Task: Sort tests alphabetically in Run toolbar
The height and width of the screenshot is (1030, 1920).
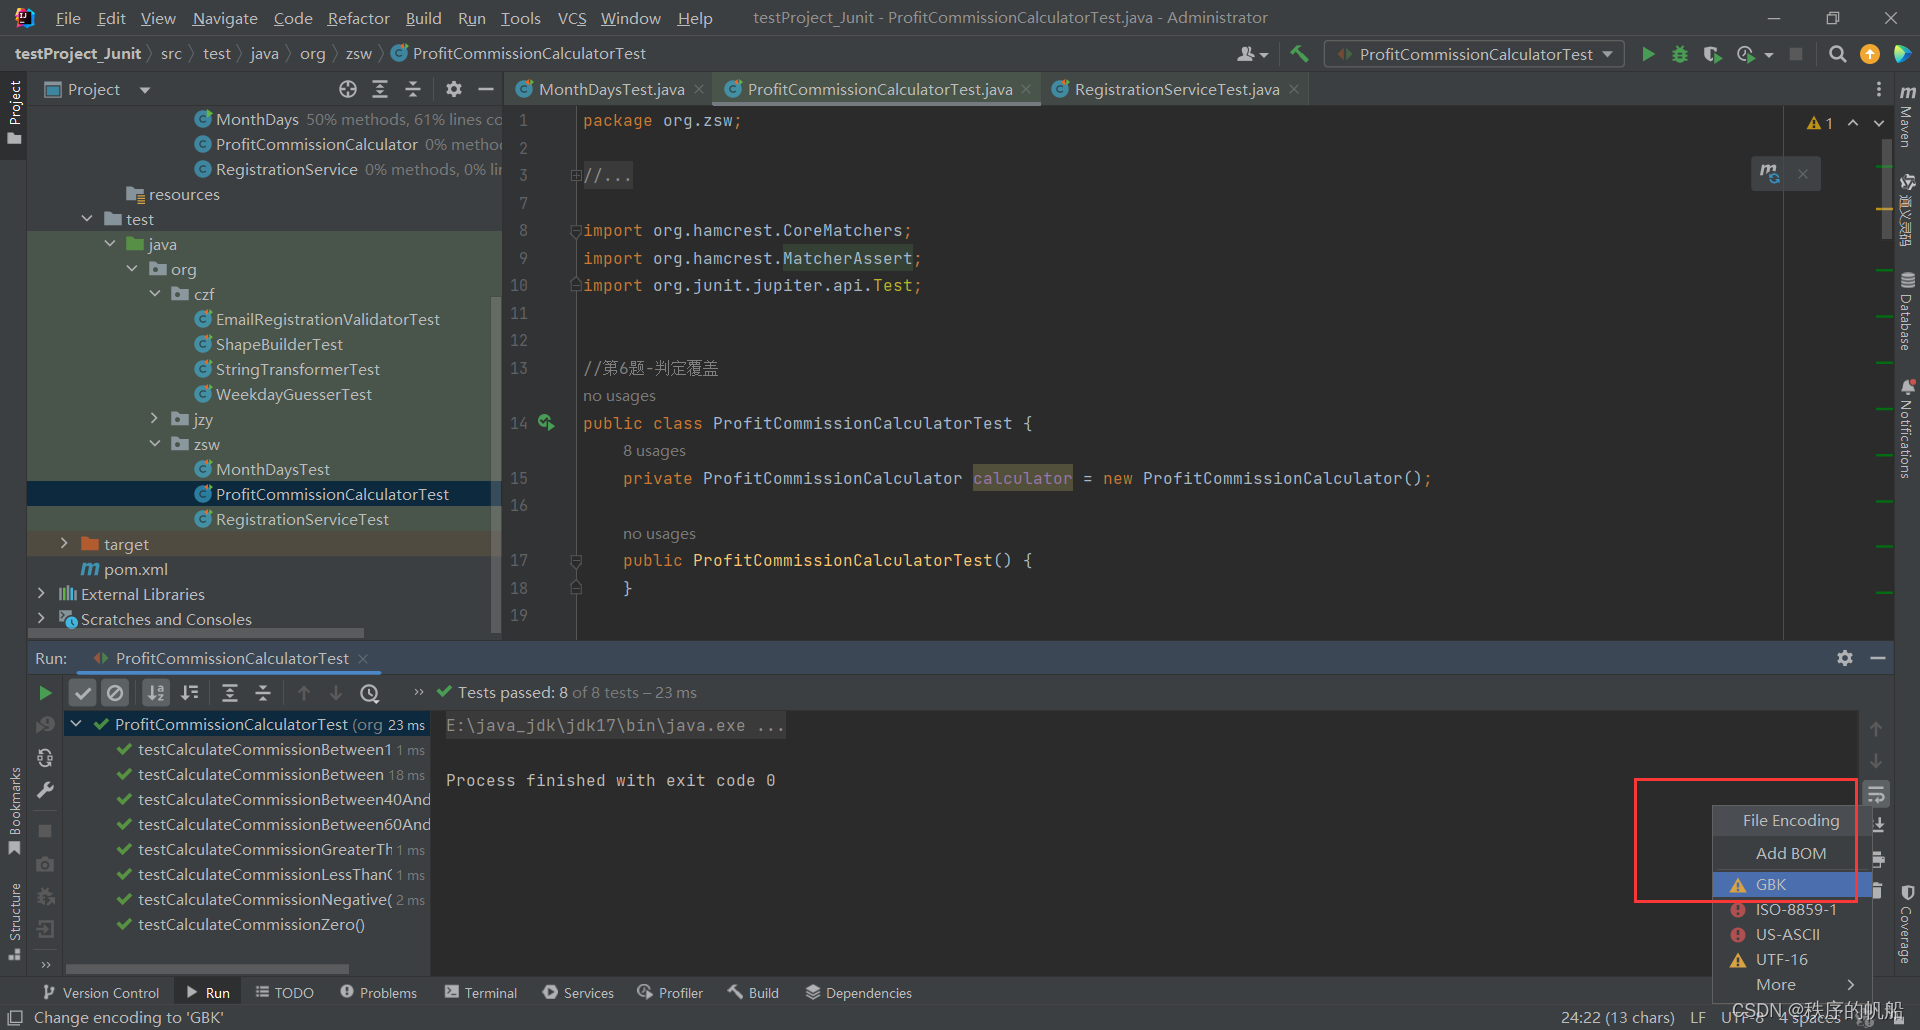Action: [x=156, y=692]
